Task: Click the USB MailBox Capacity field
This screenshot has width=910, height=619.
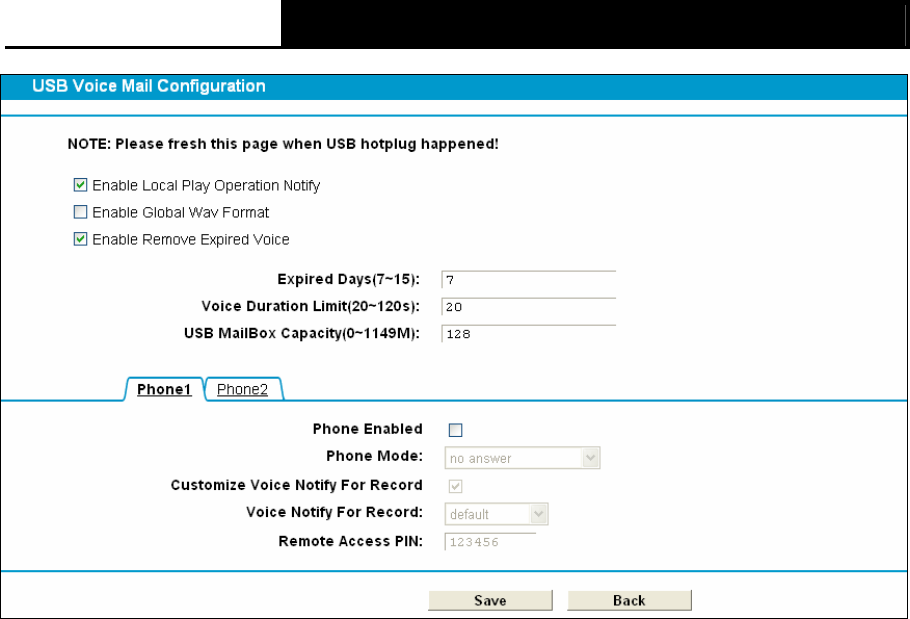Action: (x=528, y=334)
